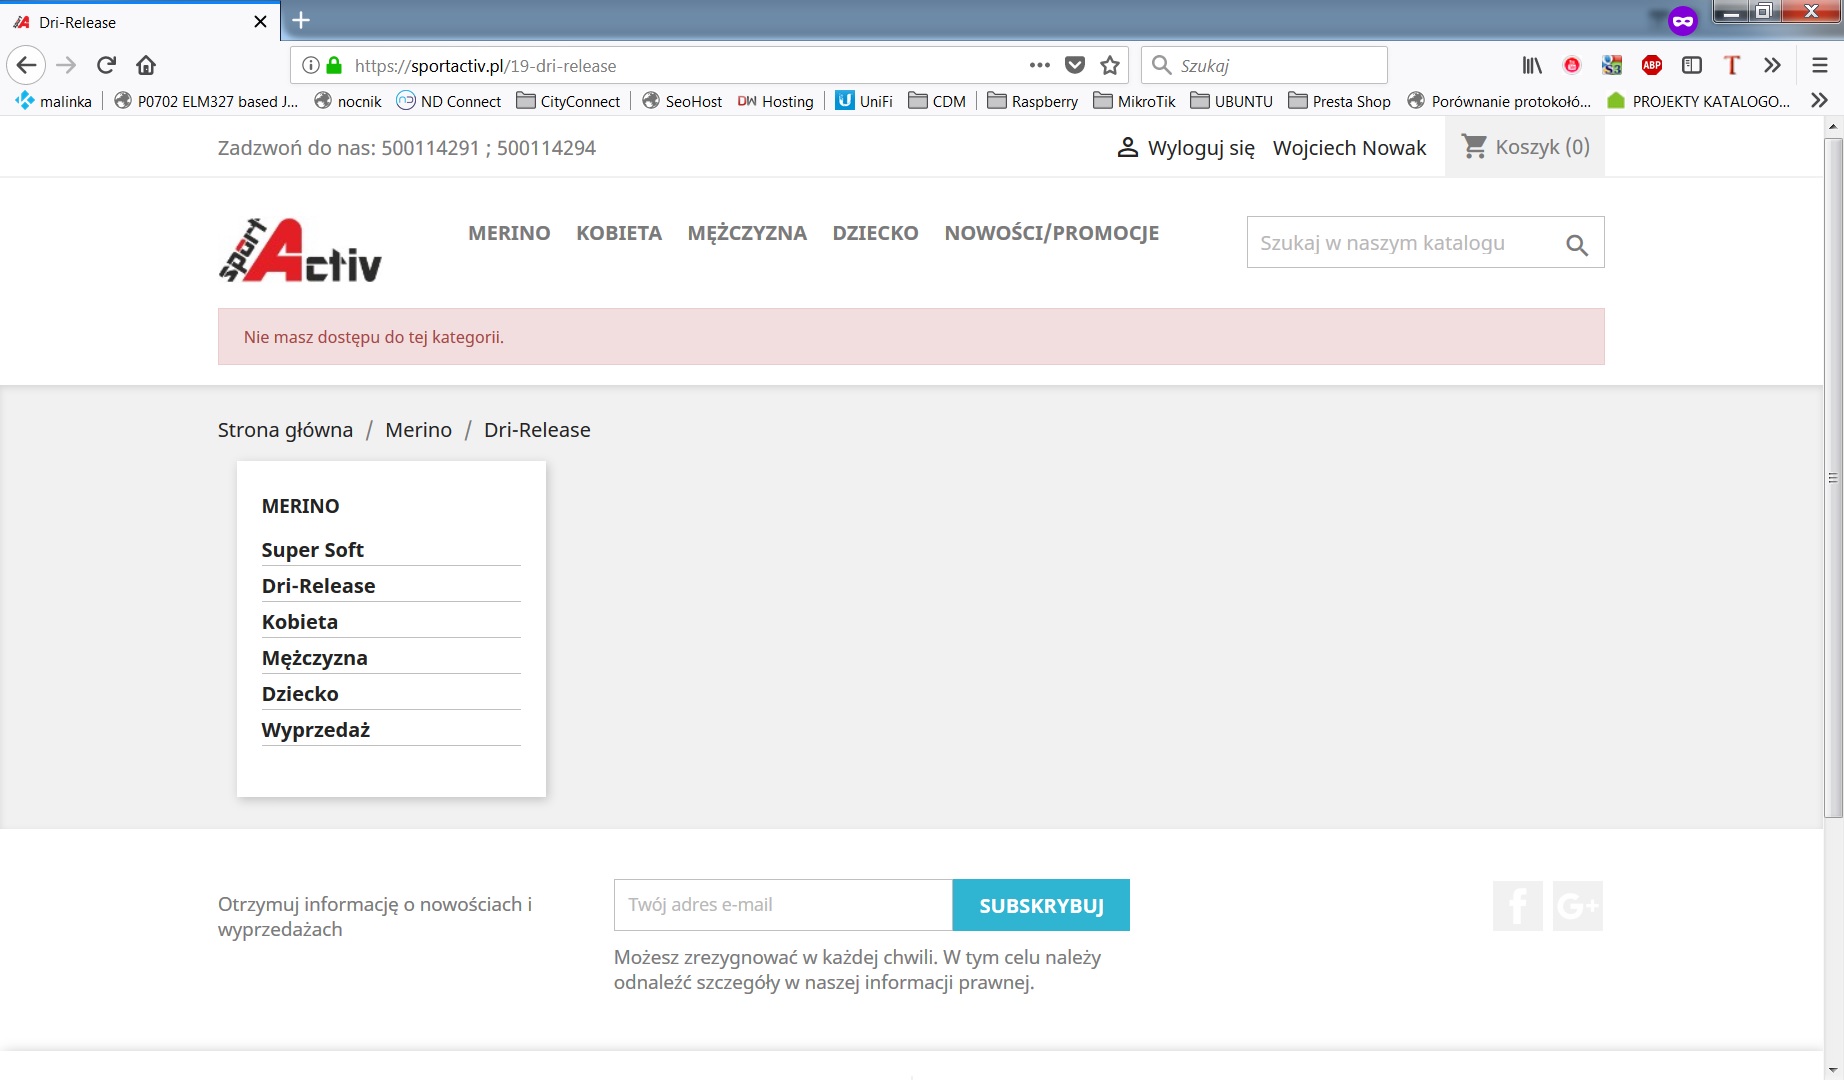This screenshot has width=1844, height=1080.
Task: Open the MĘŻCZYZNA top menu
Action: pos(747,233)
